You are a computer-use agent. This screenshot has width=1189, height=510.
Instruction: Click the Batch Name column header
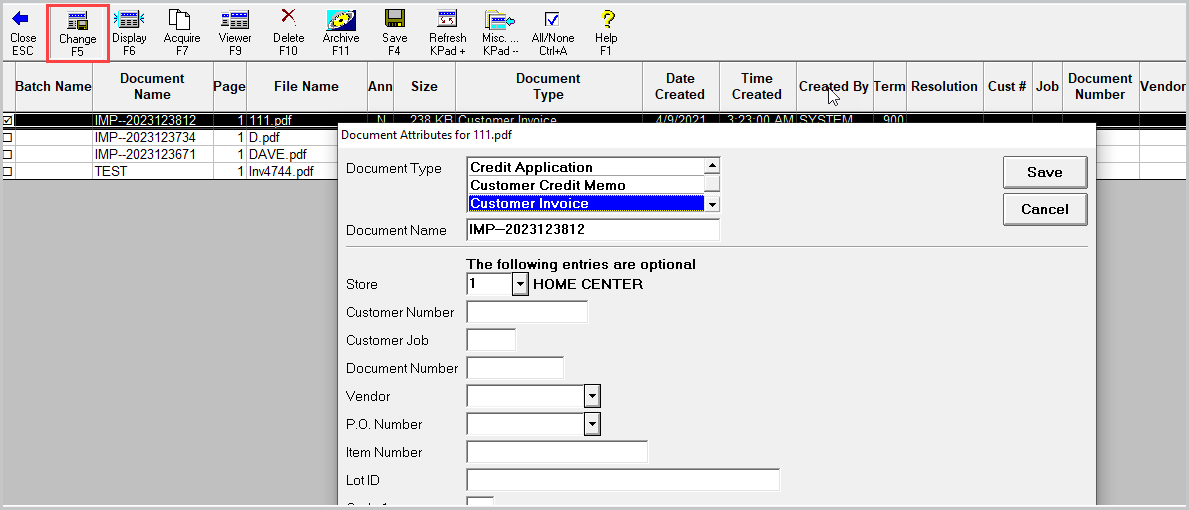[x=53, y=86]
